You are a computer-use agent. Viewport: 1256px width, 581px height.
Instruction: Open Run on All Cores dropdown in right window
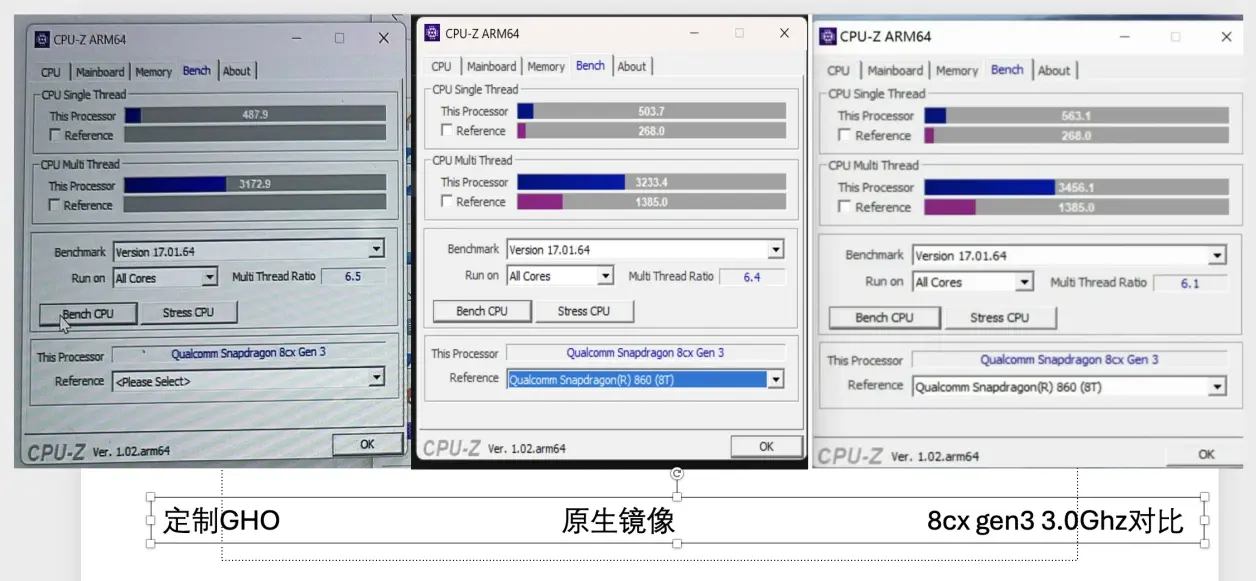coord(1024,283)
